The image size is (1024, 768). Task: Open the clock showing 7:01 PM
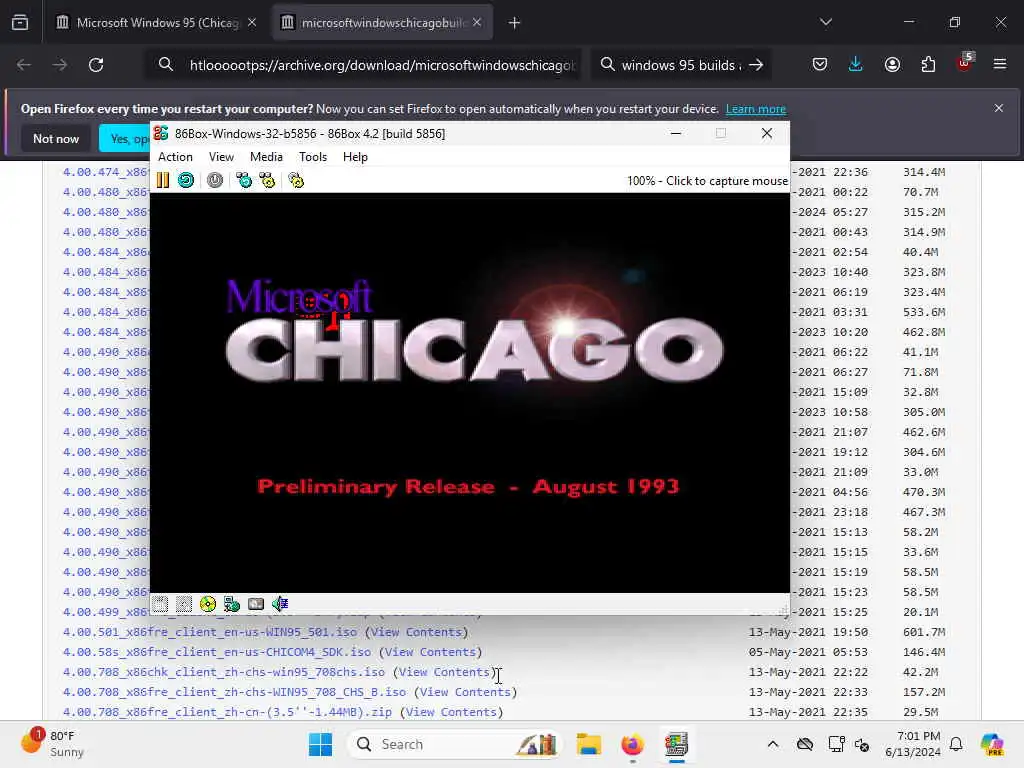[913, 744]
